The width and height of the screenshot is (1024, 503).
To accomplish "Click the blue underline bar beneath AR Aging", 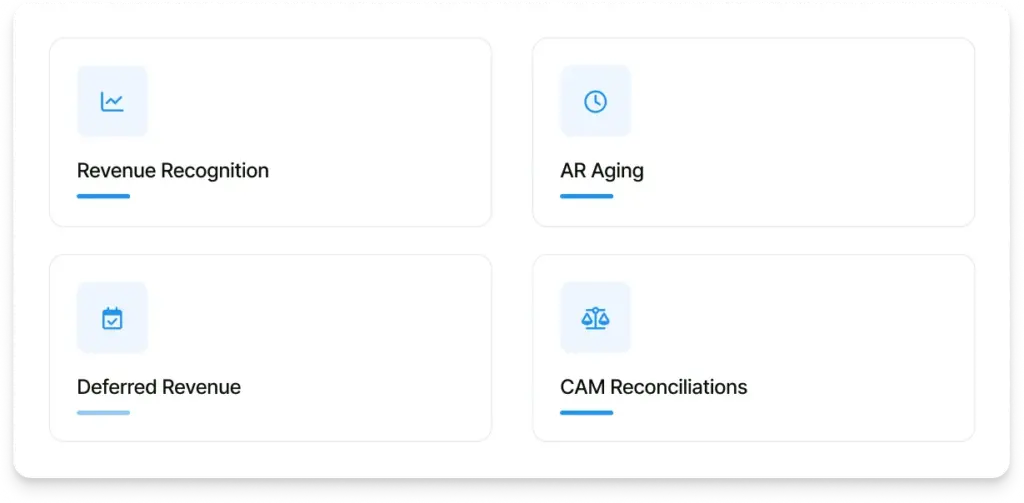I will 586,196.
